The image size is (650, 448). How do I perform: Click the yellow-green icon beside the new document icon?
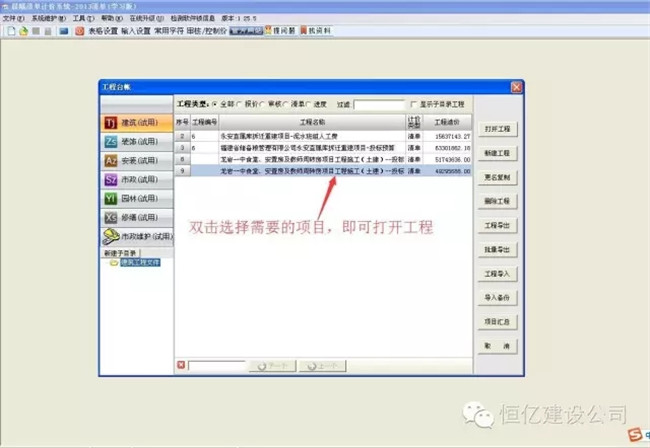(24, 31)
